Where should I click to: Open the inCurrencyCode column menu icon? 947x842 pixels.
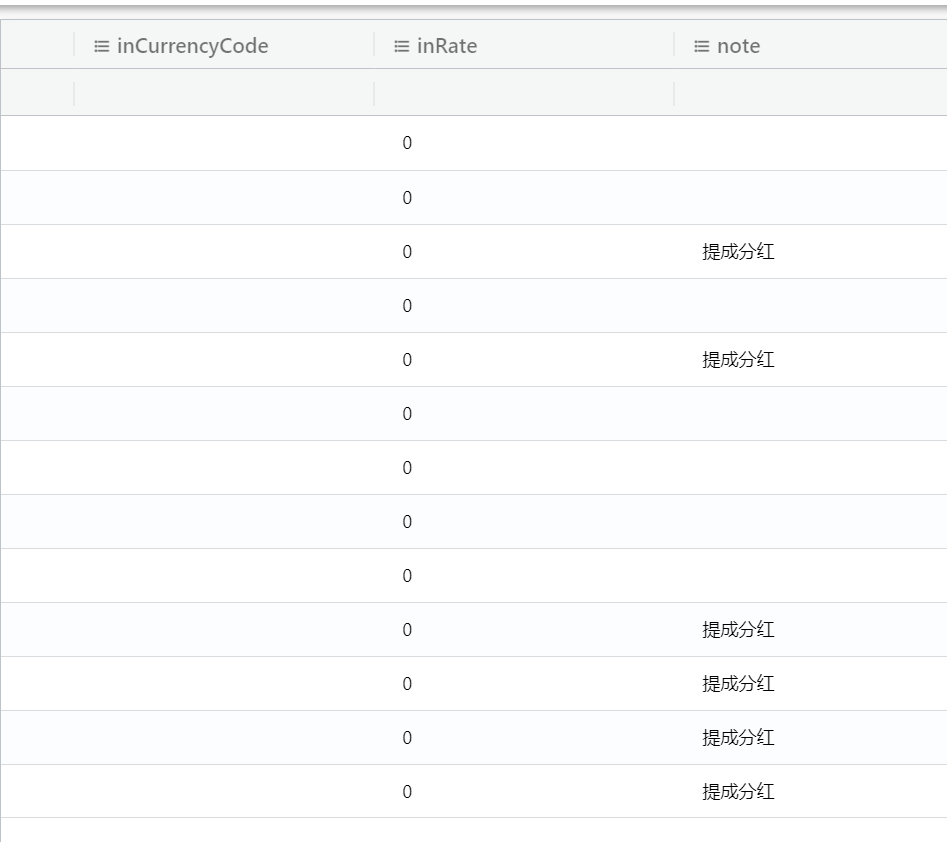(x=101, y=46)
